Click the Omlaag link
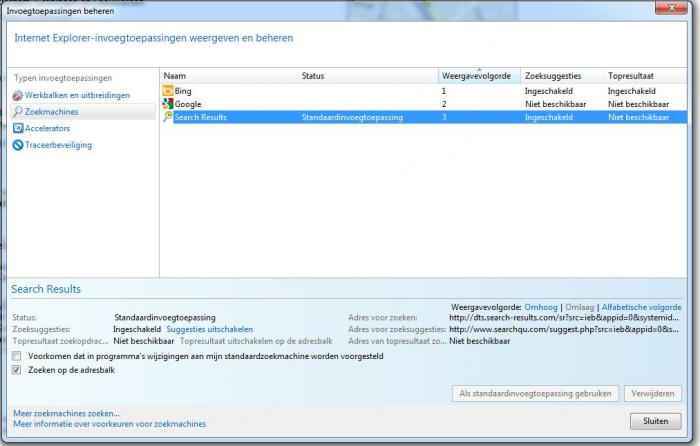Image resolution: width=700 pixels, height=446 pixels. click(x=579, y=307)
